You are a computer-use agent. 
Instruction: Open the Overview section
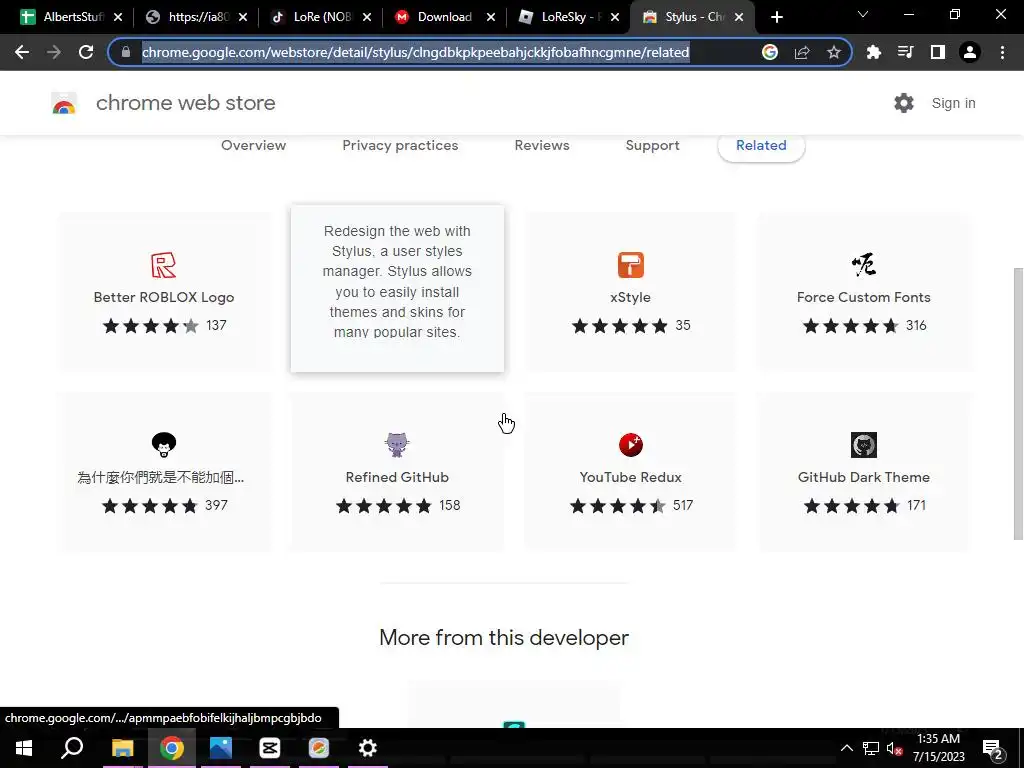pos(253,145)
